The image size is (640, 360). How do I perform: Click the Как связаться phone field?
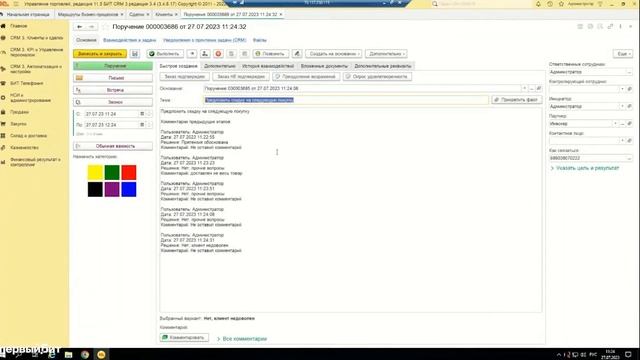pos(587,158)
